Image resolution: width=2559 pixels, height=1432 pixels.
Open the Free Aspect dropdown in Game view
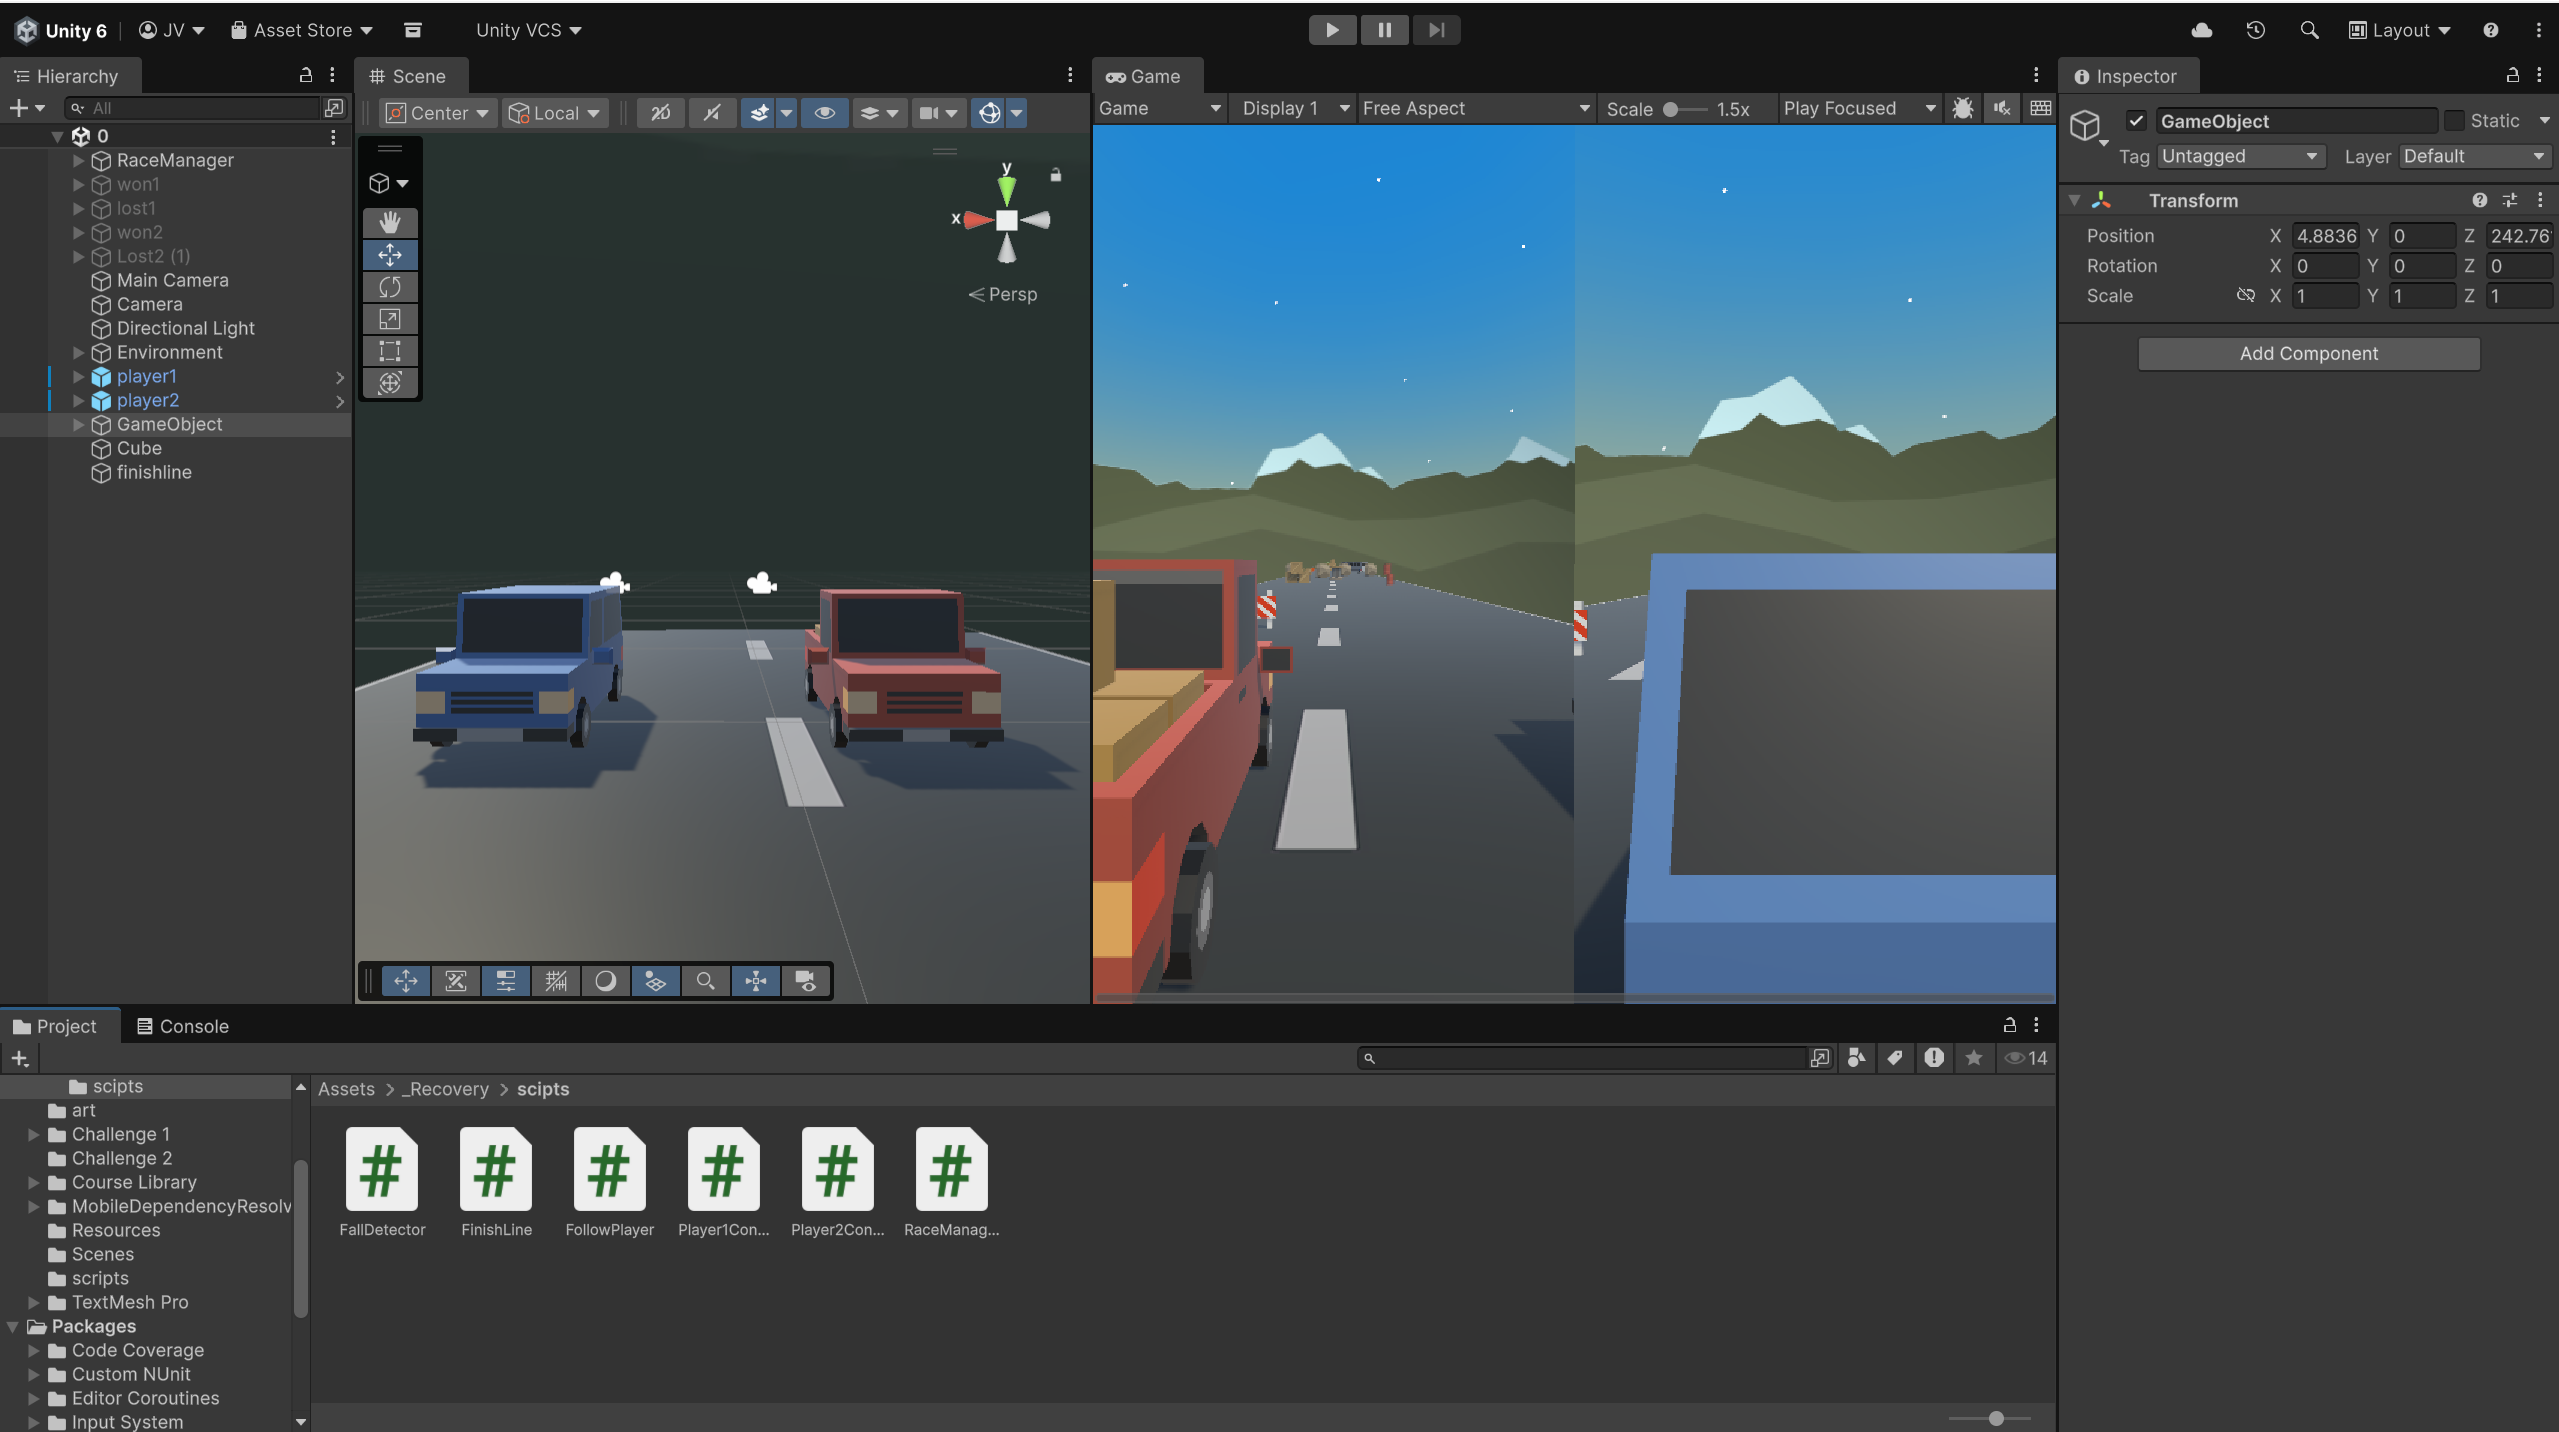[x=1474, y=108]
